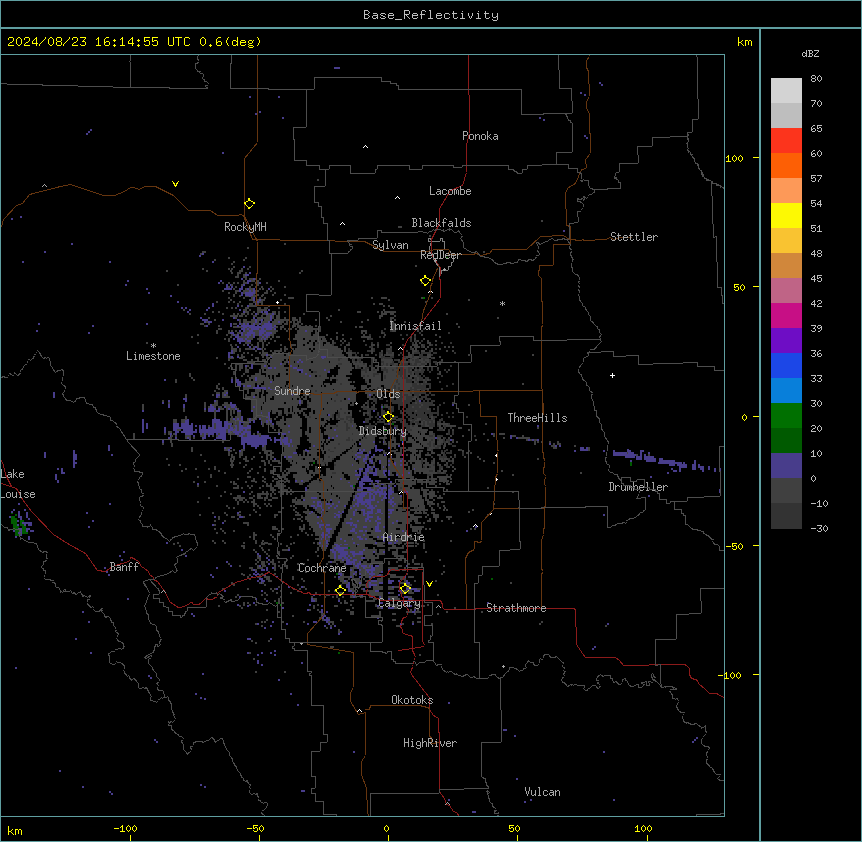This screenshot has height=842, width=862.
Task: Click the Lake Louise label
Action: (18, 484)
